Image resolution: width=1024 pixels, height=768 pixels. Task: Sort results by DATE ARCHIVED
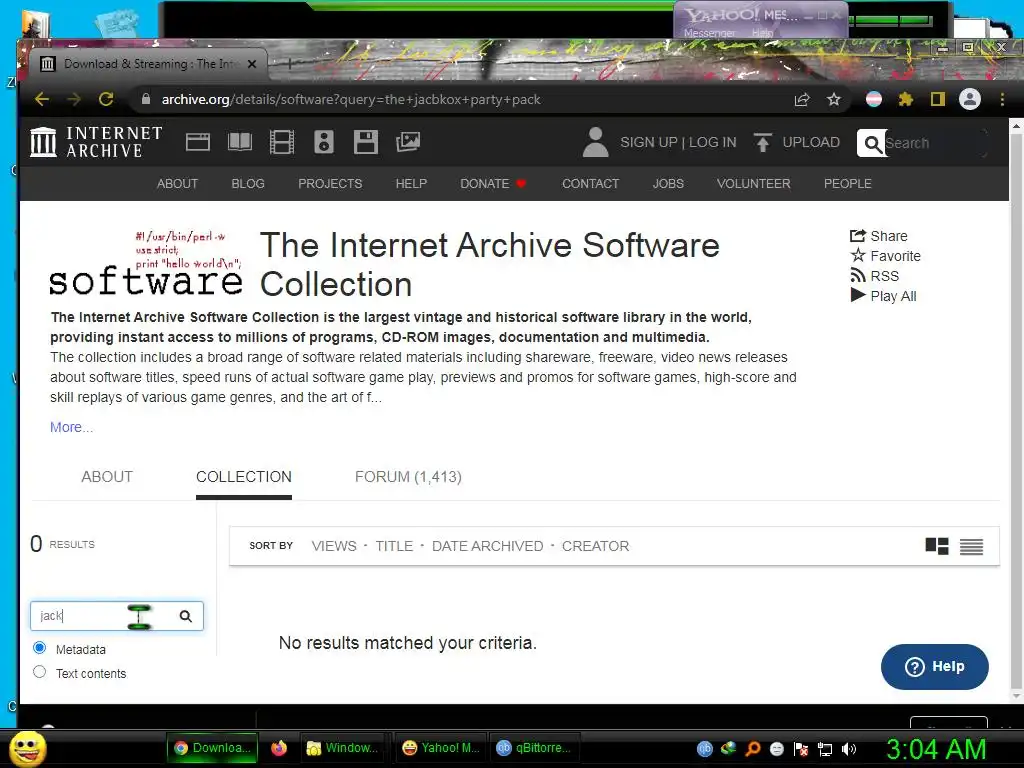487,546
